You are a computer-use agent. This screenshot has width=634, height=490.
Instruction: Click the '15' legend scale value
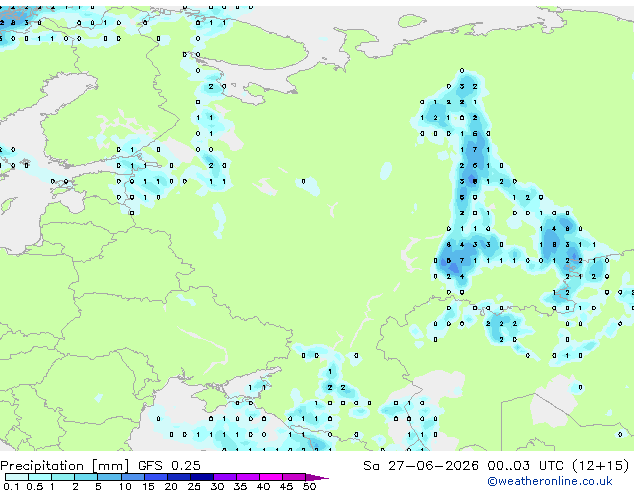click(x=148, y=486)
